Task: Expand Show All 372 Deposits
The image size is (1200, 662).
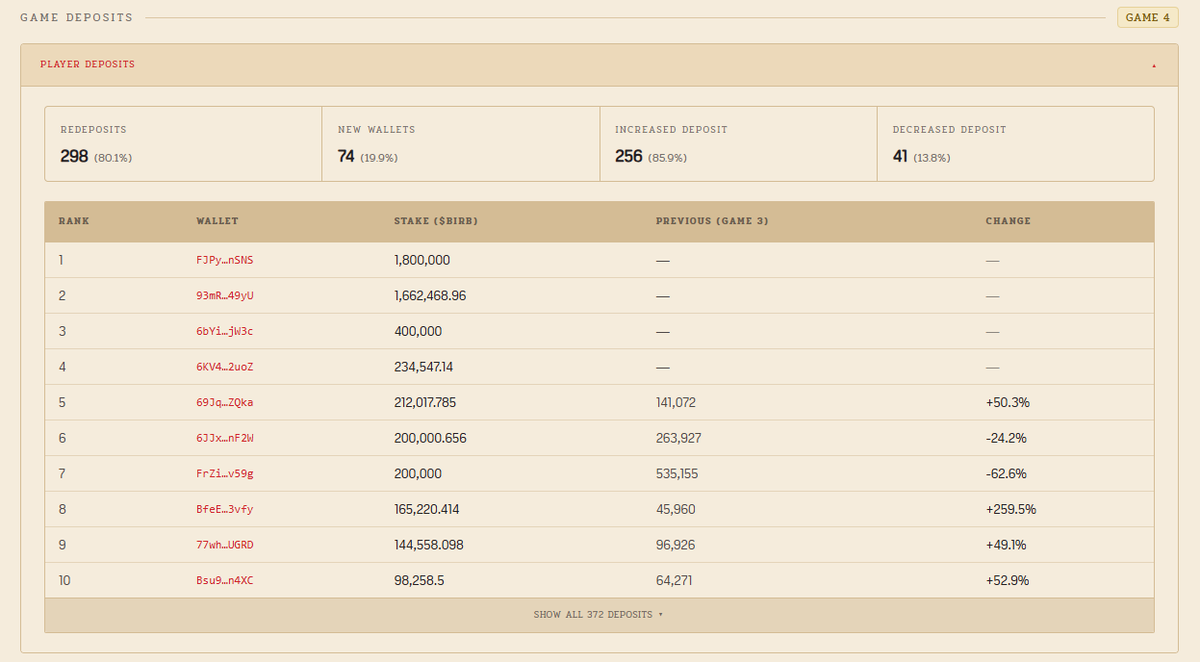Action: click(598, 614)
